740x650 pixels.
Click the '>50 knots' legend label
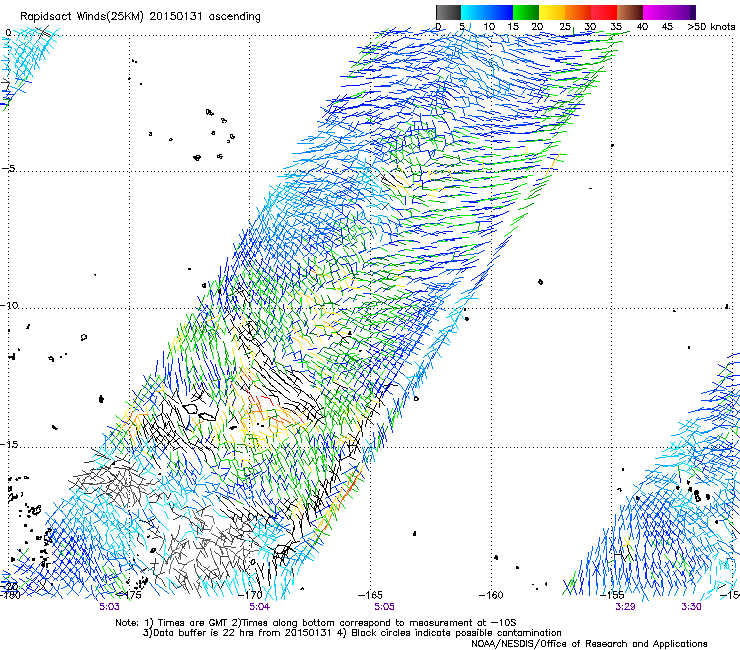pos(711,27)
